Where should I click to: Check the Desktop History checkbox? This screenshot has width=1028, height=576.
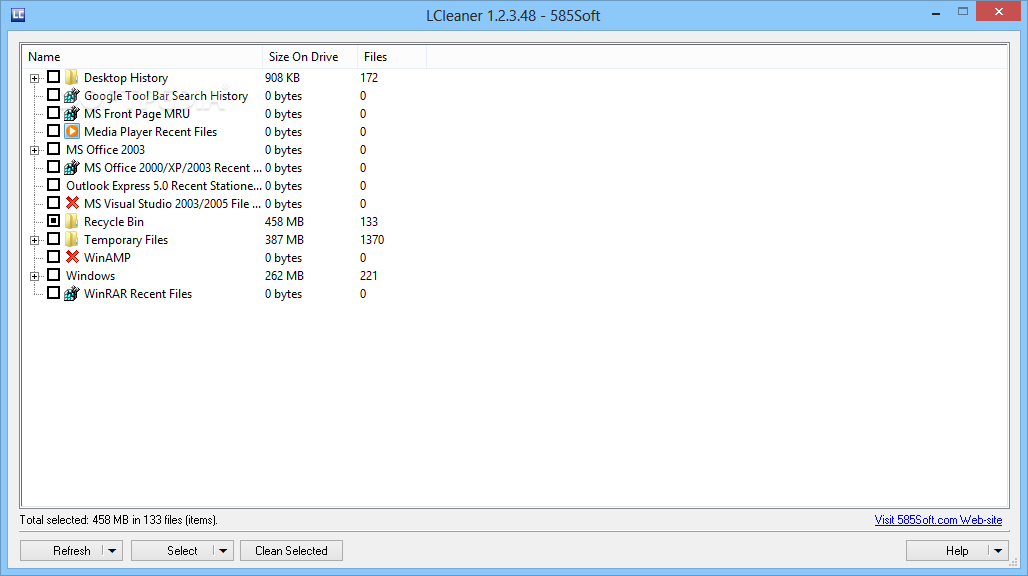click(x=54, y=77)
